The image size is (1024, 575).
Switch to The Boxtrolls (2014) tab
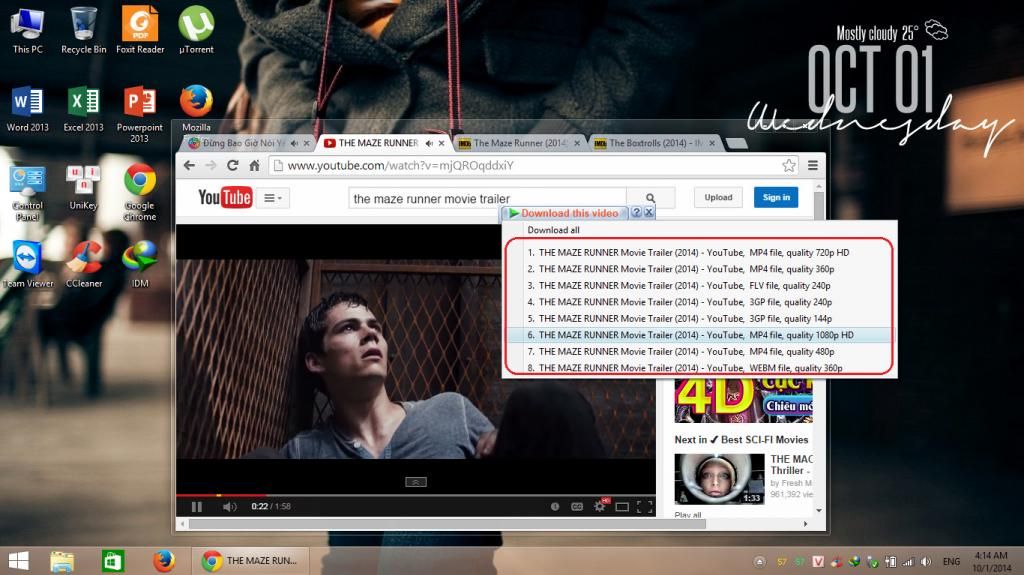(655, 143)
